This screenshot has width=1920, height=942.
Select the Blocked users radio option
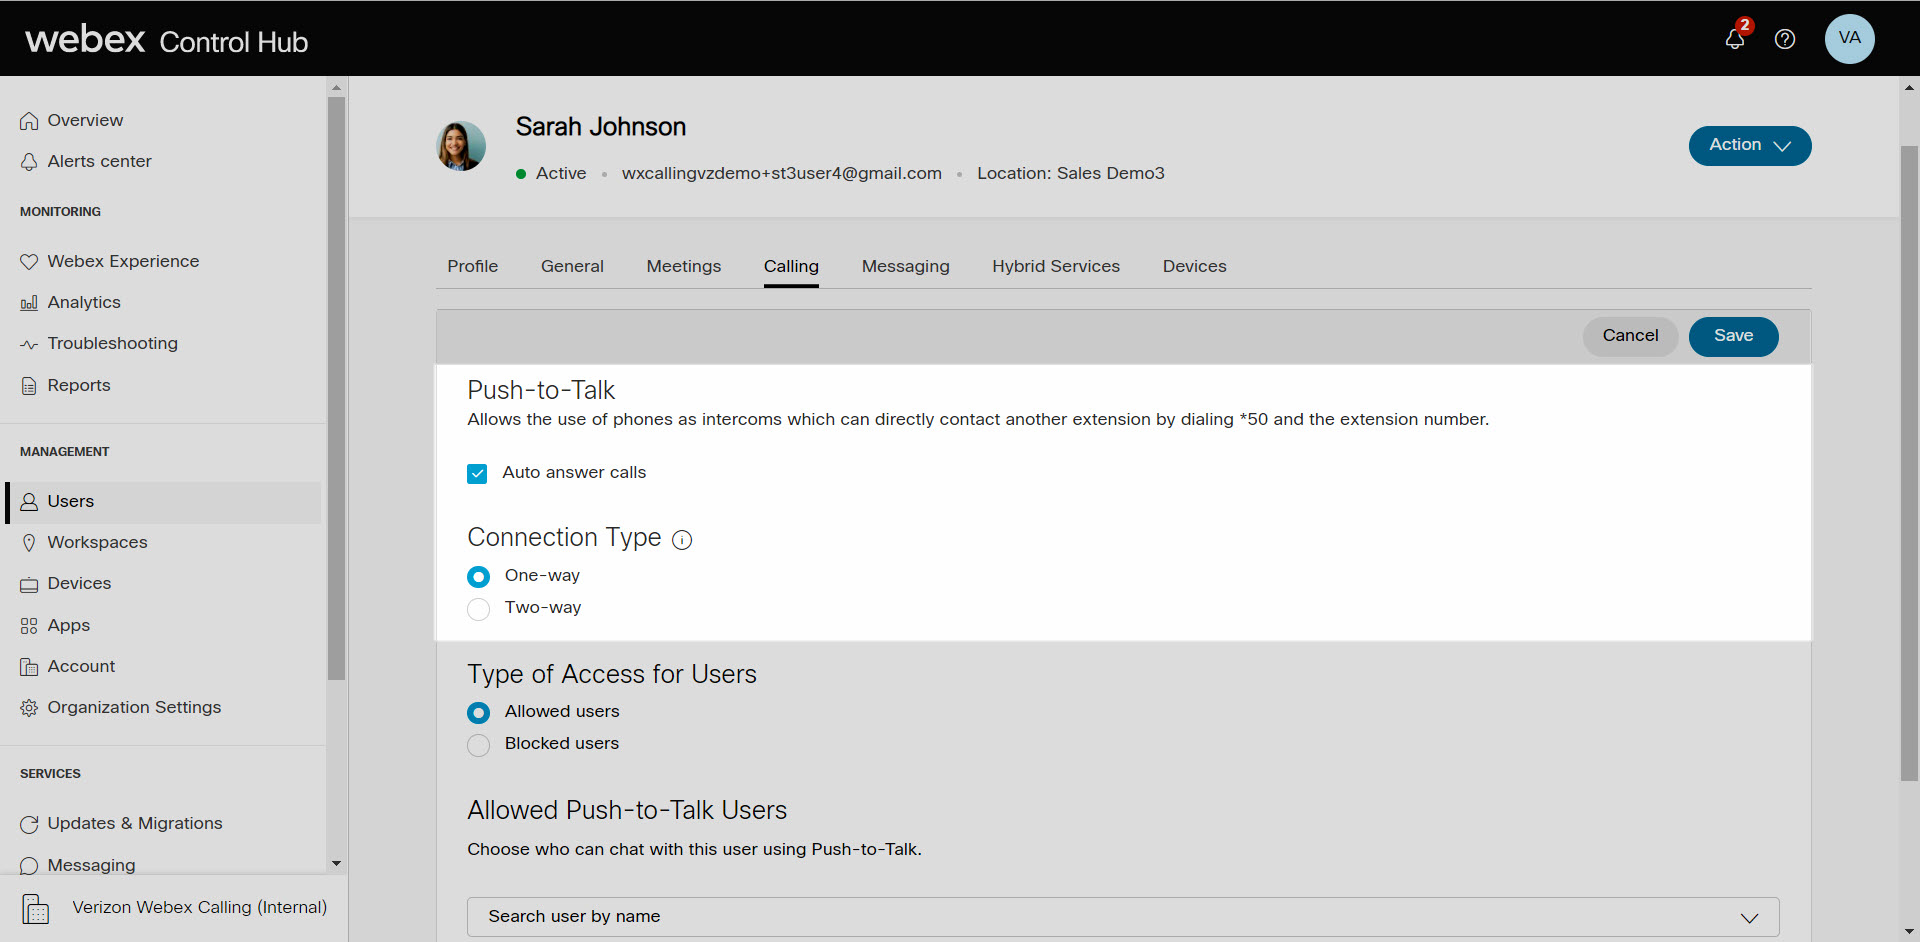479,744
